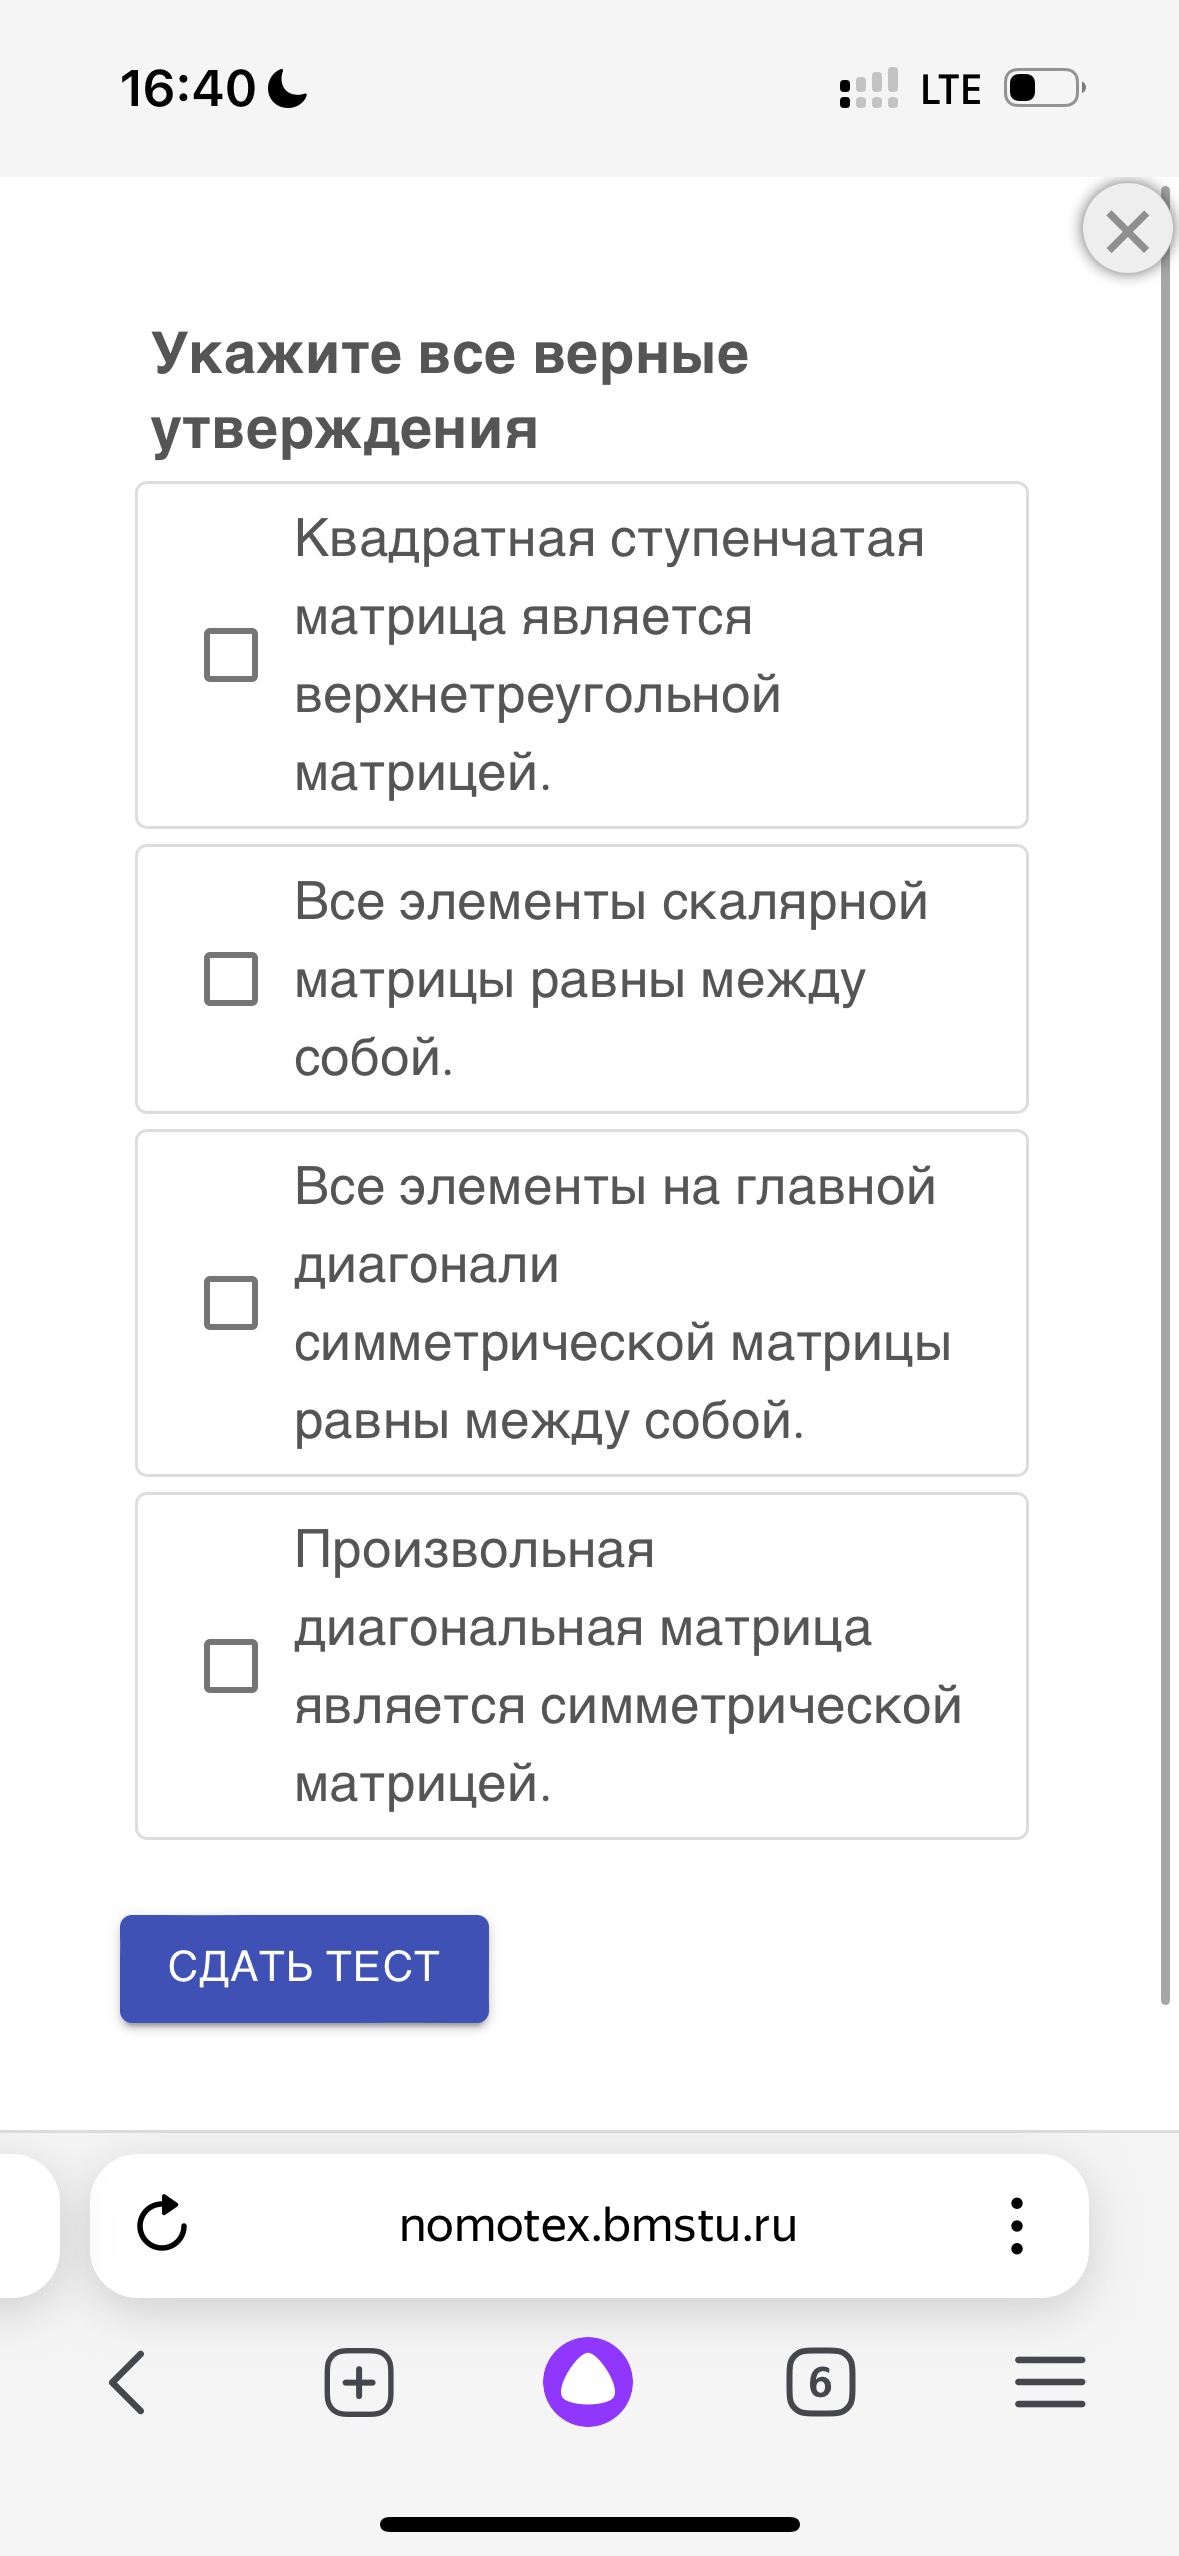Viewport: 1179px width, 2556px height.
Task: Check the square echelon matrix statement checkbox
Action: (x=231, y=655)
